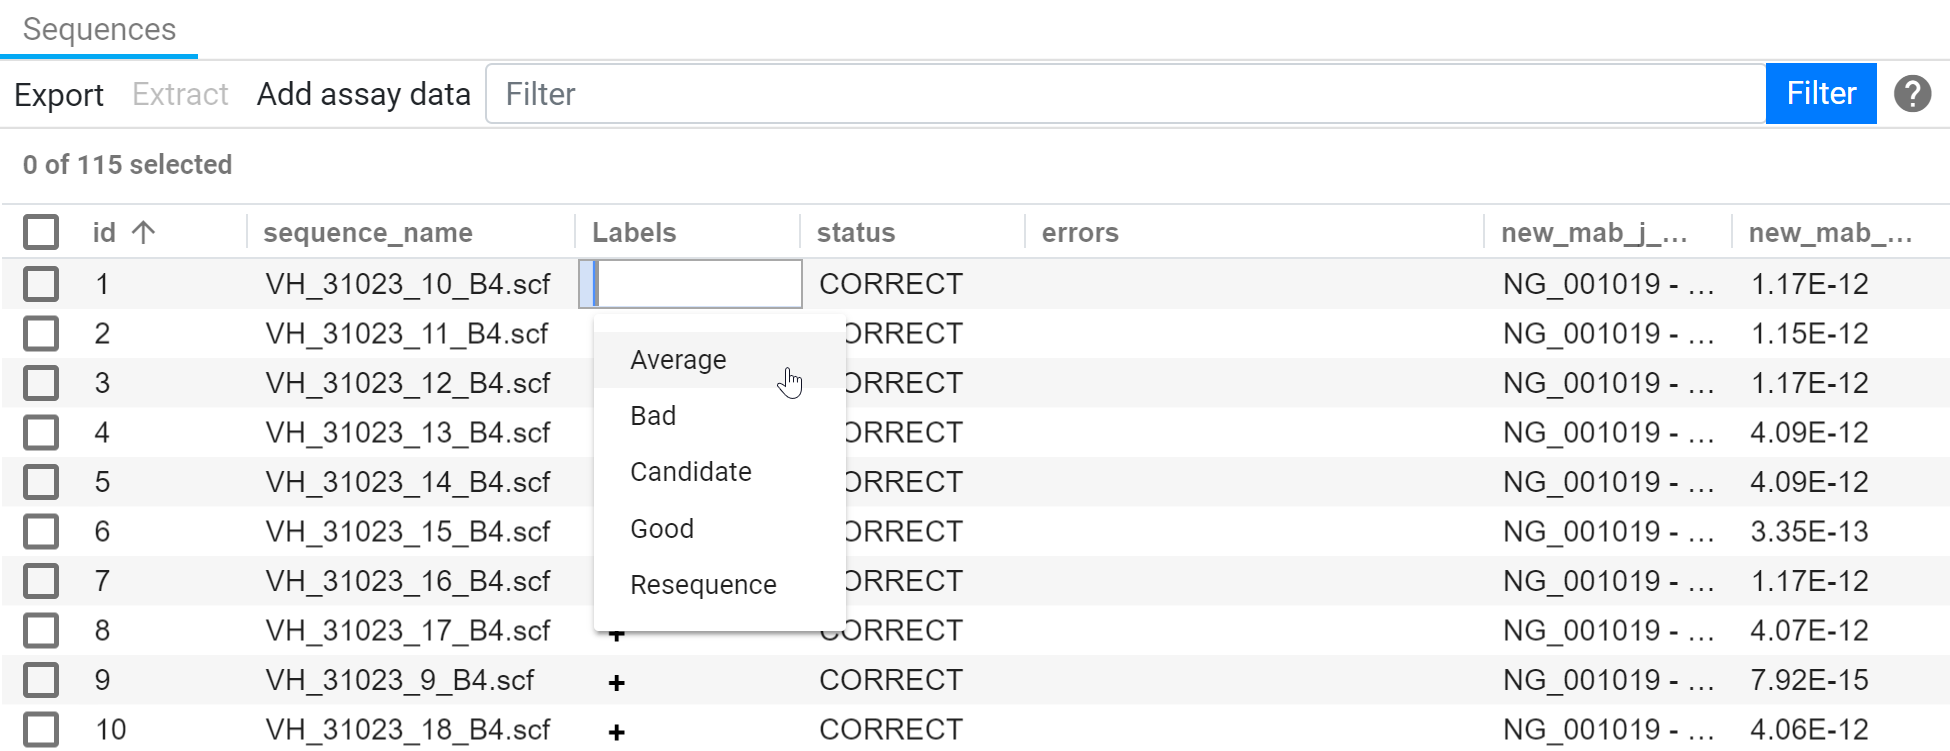
Task: Switch to the Sequences tab
Action: pyautogui.click(x=99, y=29)
